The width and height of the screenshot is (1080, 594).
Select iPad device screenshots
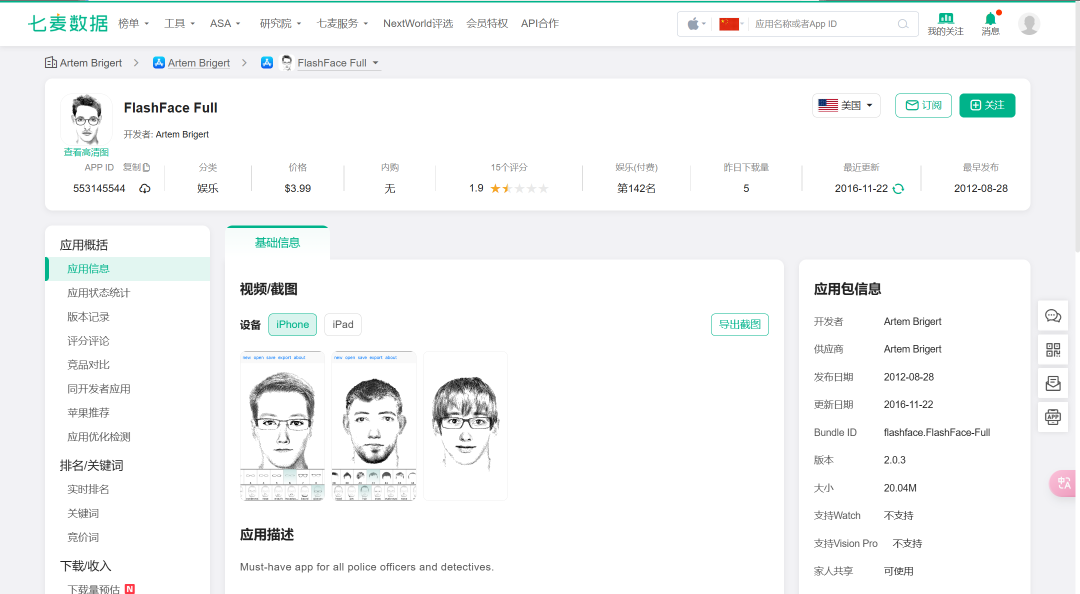[343, 325]
